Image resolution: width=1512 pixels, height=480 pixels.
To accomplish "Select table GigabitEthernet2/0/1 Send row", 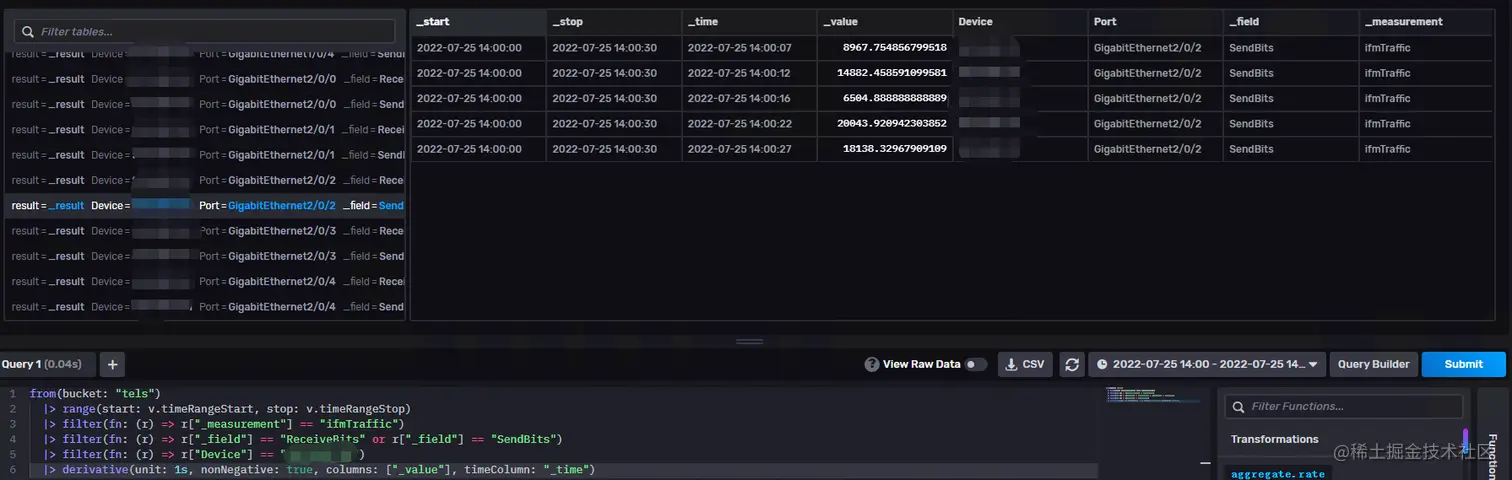I will tap(205, 155).
